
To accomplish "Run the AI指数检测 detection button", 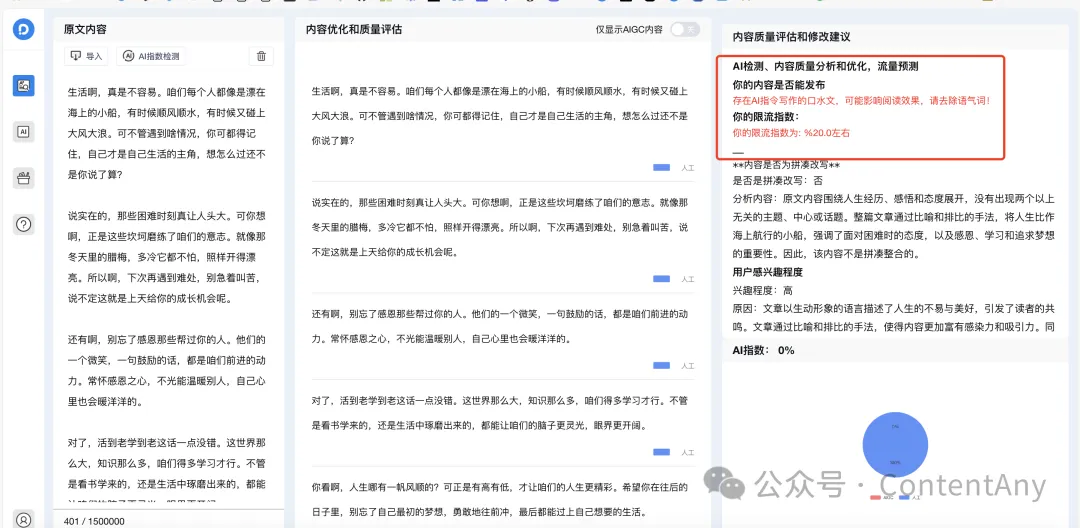I will 151,56.
